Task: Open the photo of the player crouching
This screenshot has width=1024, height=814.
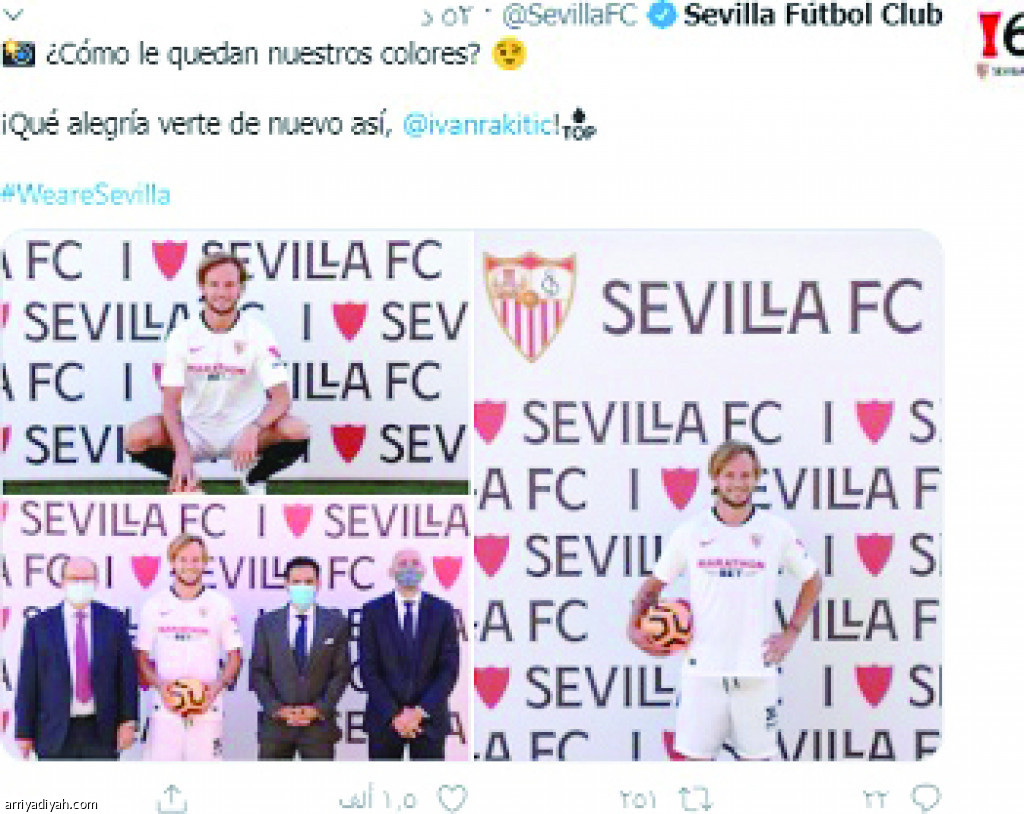Action: click(235, 362)
